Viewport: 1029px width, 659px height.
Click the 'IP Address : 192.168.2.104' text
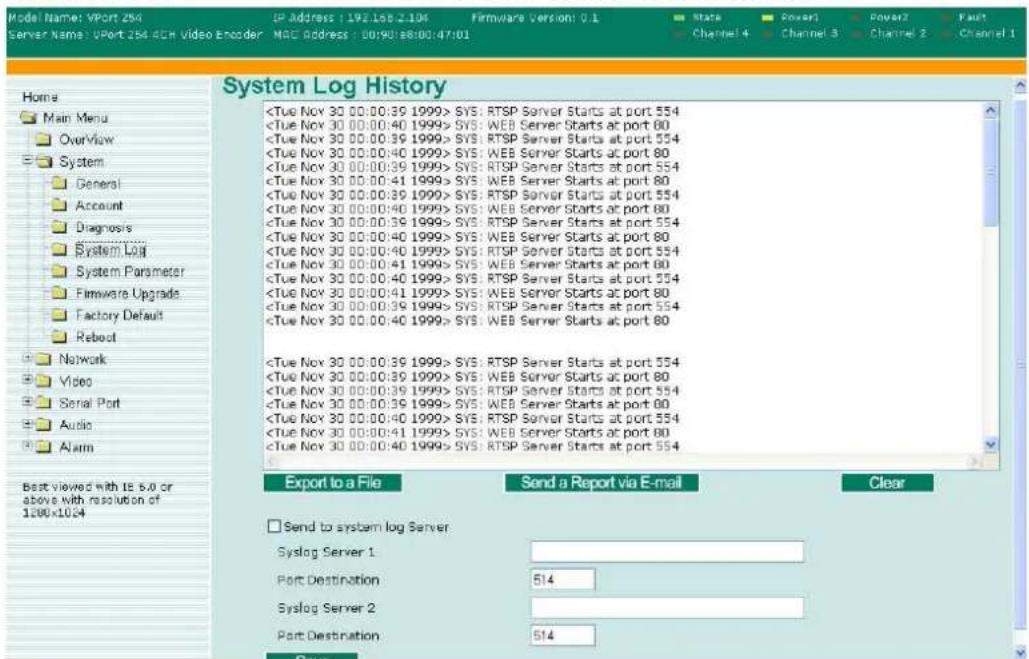click(350, 18)
